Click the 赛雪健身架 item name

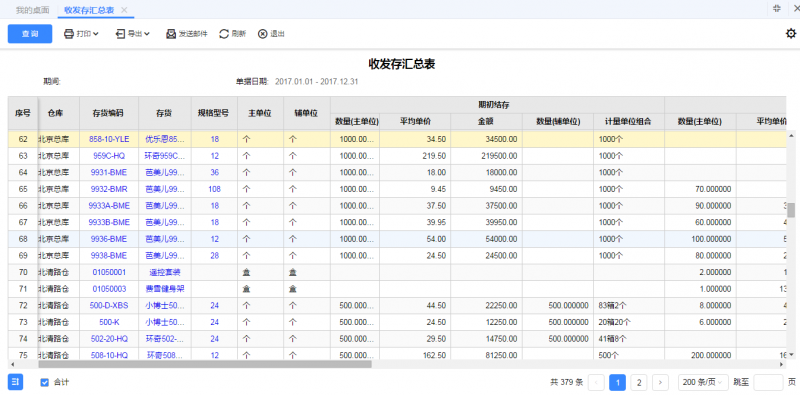pyautogui.click(x=165, y=289)
